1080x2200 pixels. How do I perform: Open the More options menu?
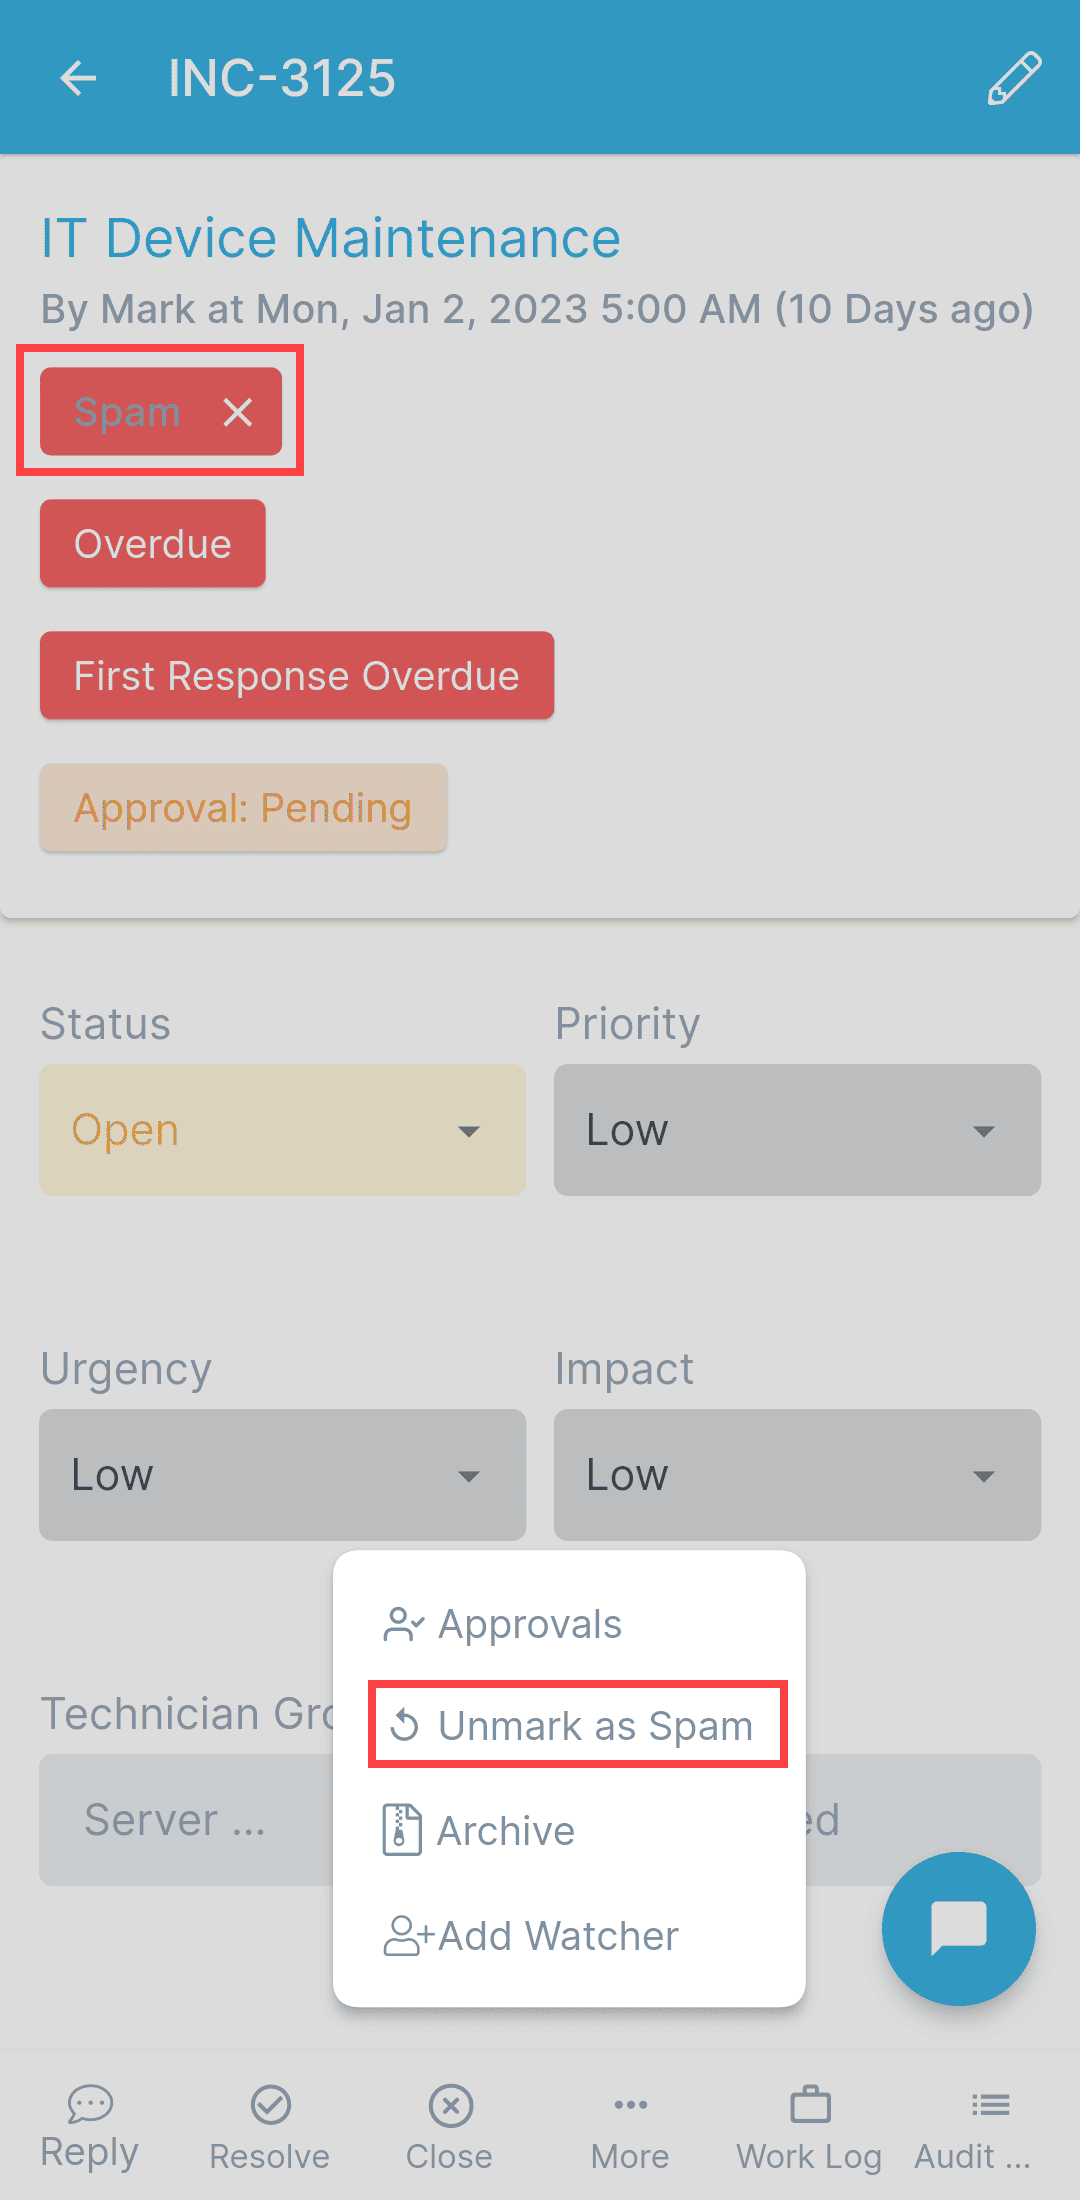pyautogui.click(x=630, y=2106)
